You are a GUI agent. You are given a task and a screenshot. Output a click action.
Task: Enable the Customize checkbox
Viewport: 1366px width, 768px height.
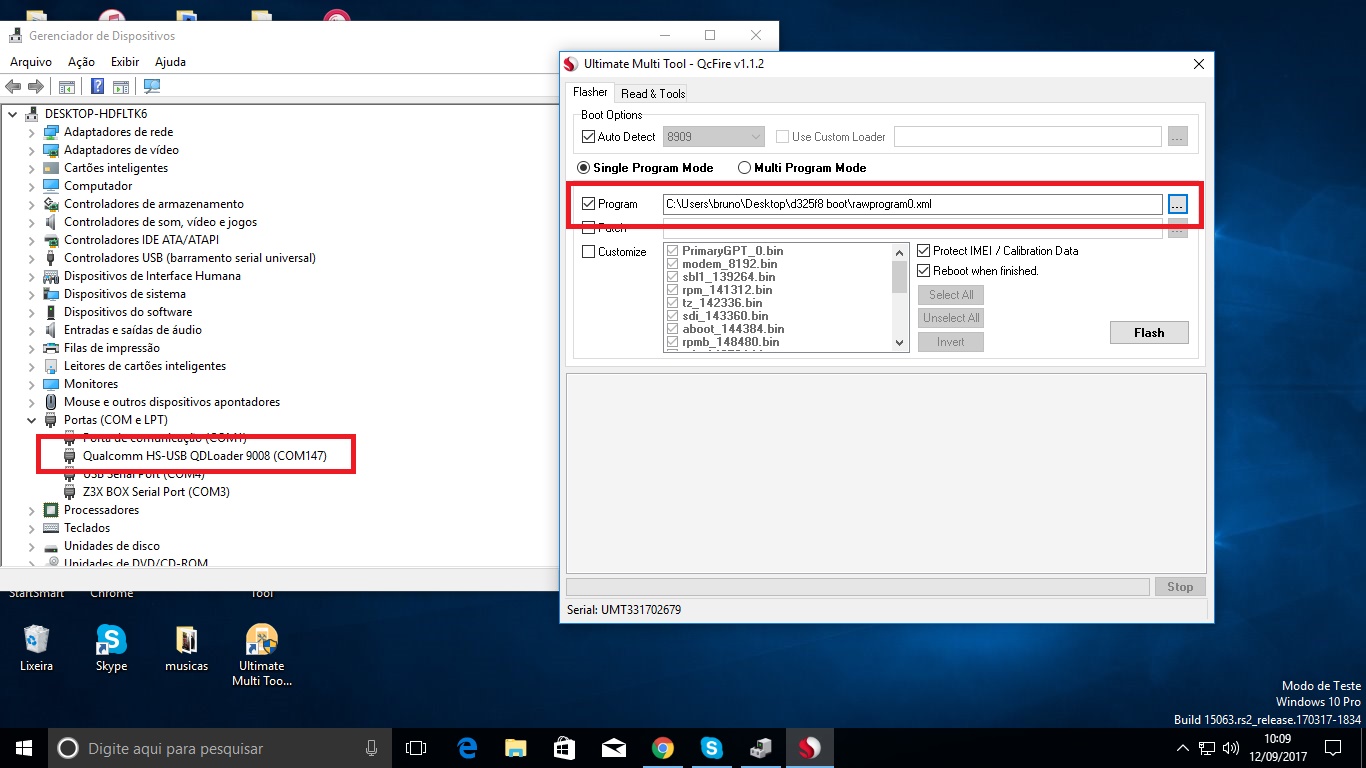[588, 252]
